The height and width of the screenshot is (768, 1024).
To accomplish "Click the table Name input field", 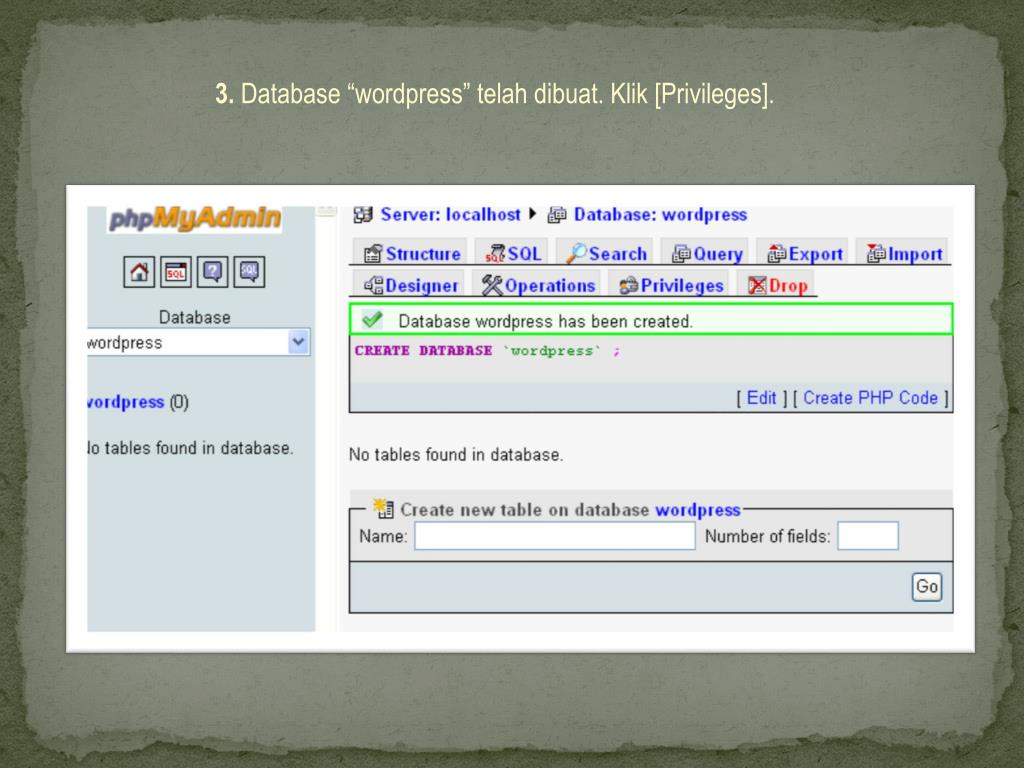I will [x=554, y=536].
